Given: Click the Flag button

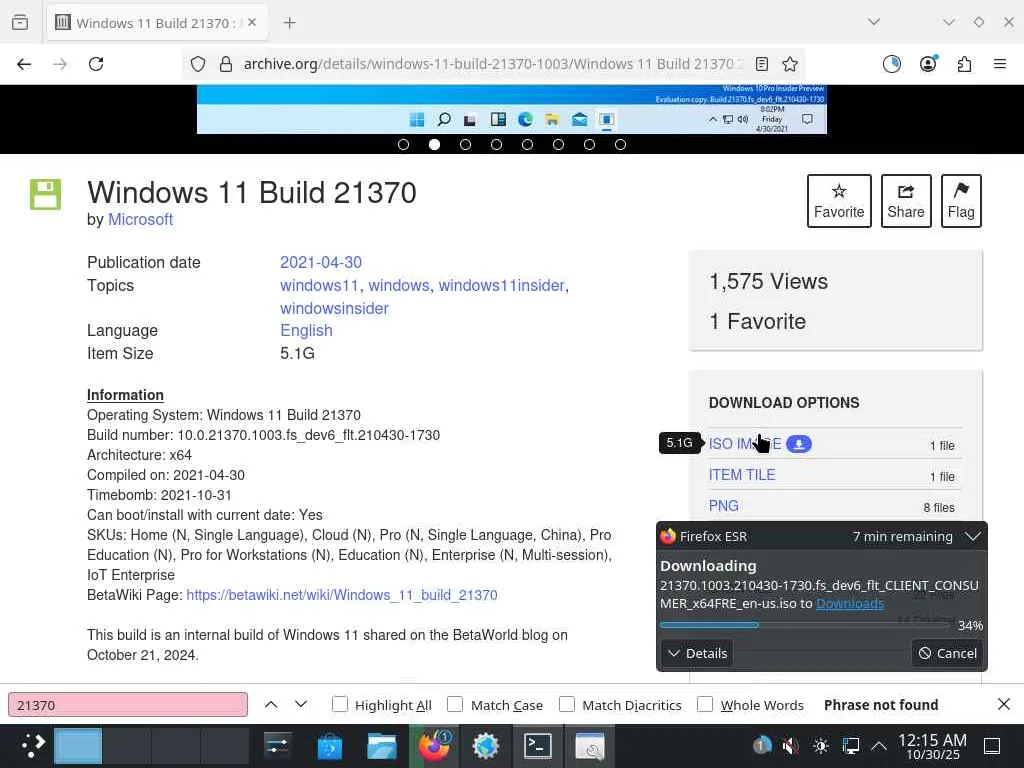Looking at the screenshot, I should 961,201.
